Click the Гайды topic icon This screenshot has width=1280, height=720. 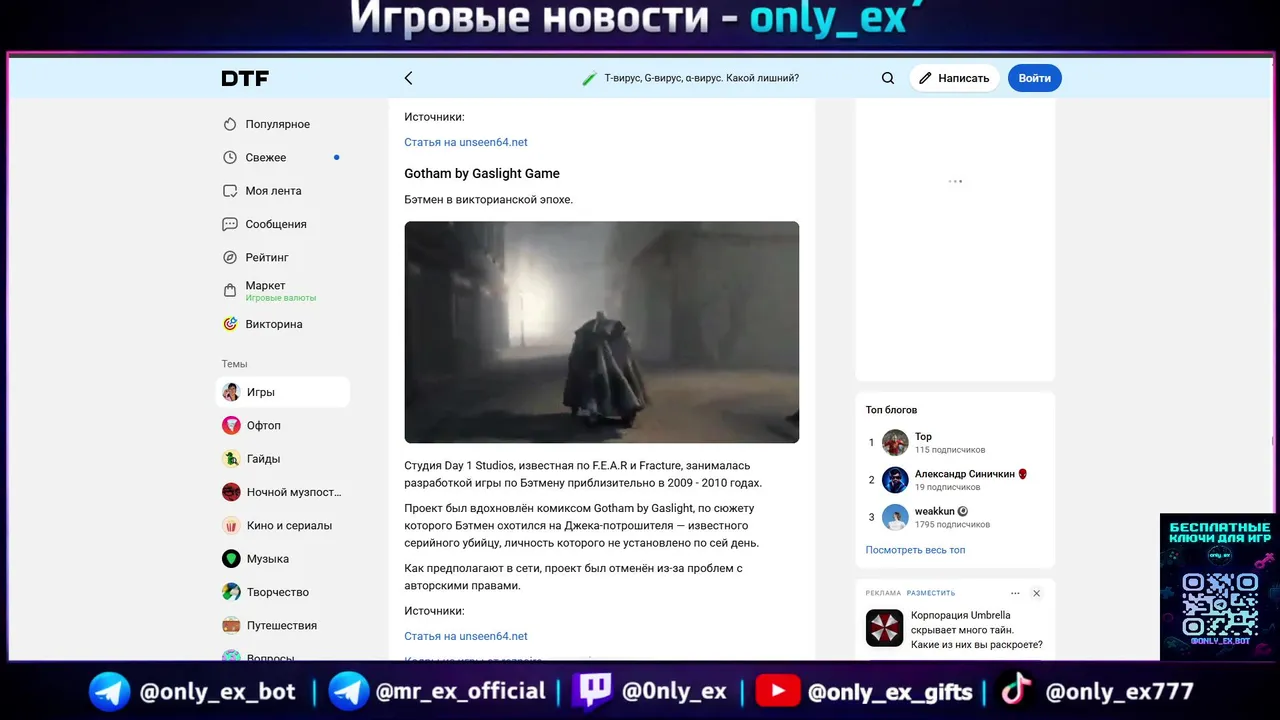tap(231, 459)
